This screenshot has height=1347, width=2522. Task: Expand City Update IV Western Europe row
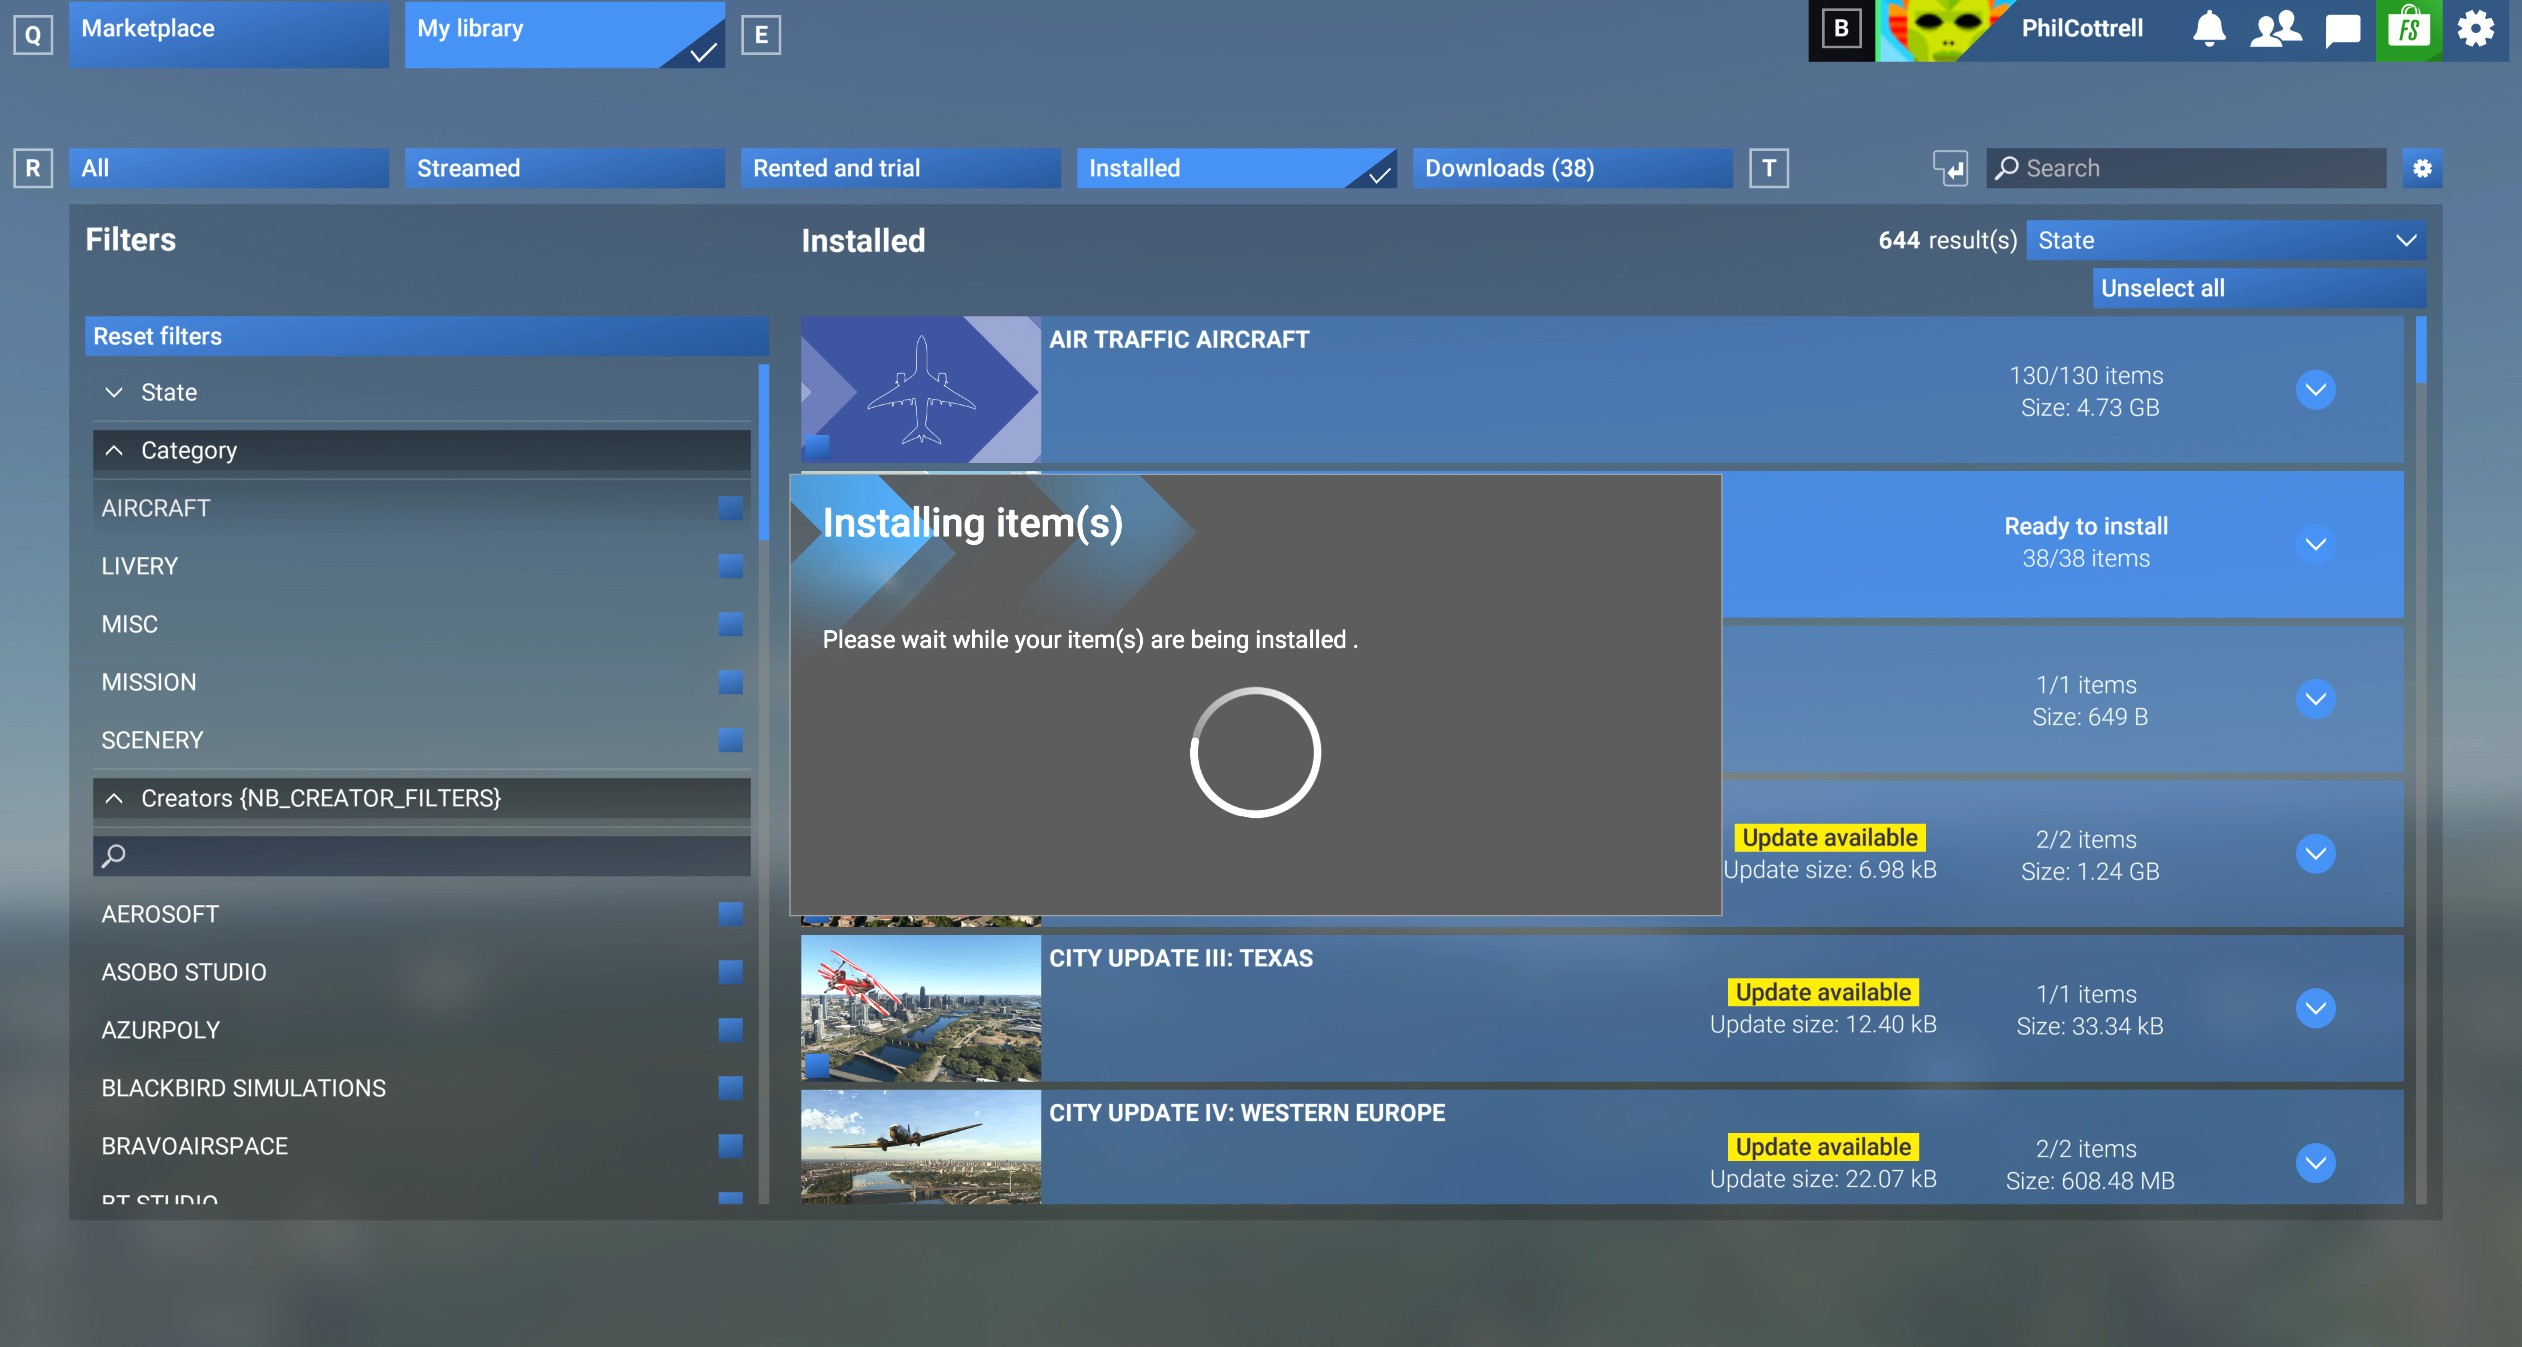(2316, 1163)
